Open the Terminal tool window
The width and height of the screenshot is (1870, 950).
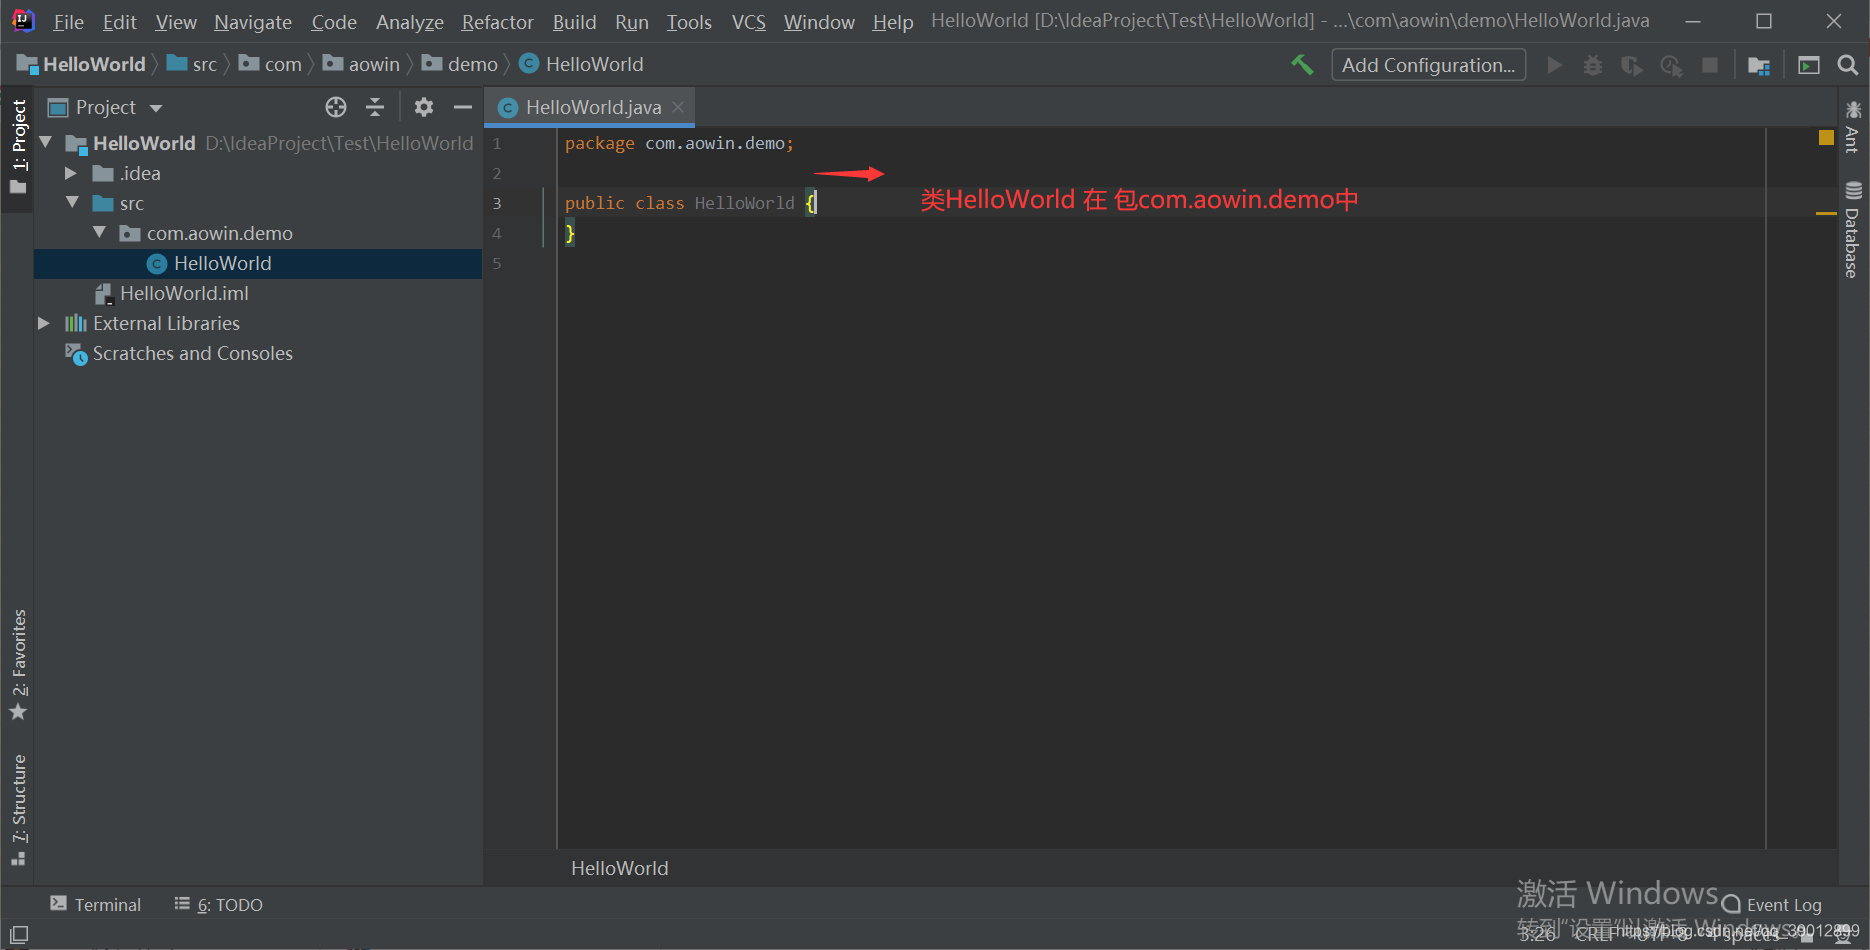(x=96, y=904)
